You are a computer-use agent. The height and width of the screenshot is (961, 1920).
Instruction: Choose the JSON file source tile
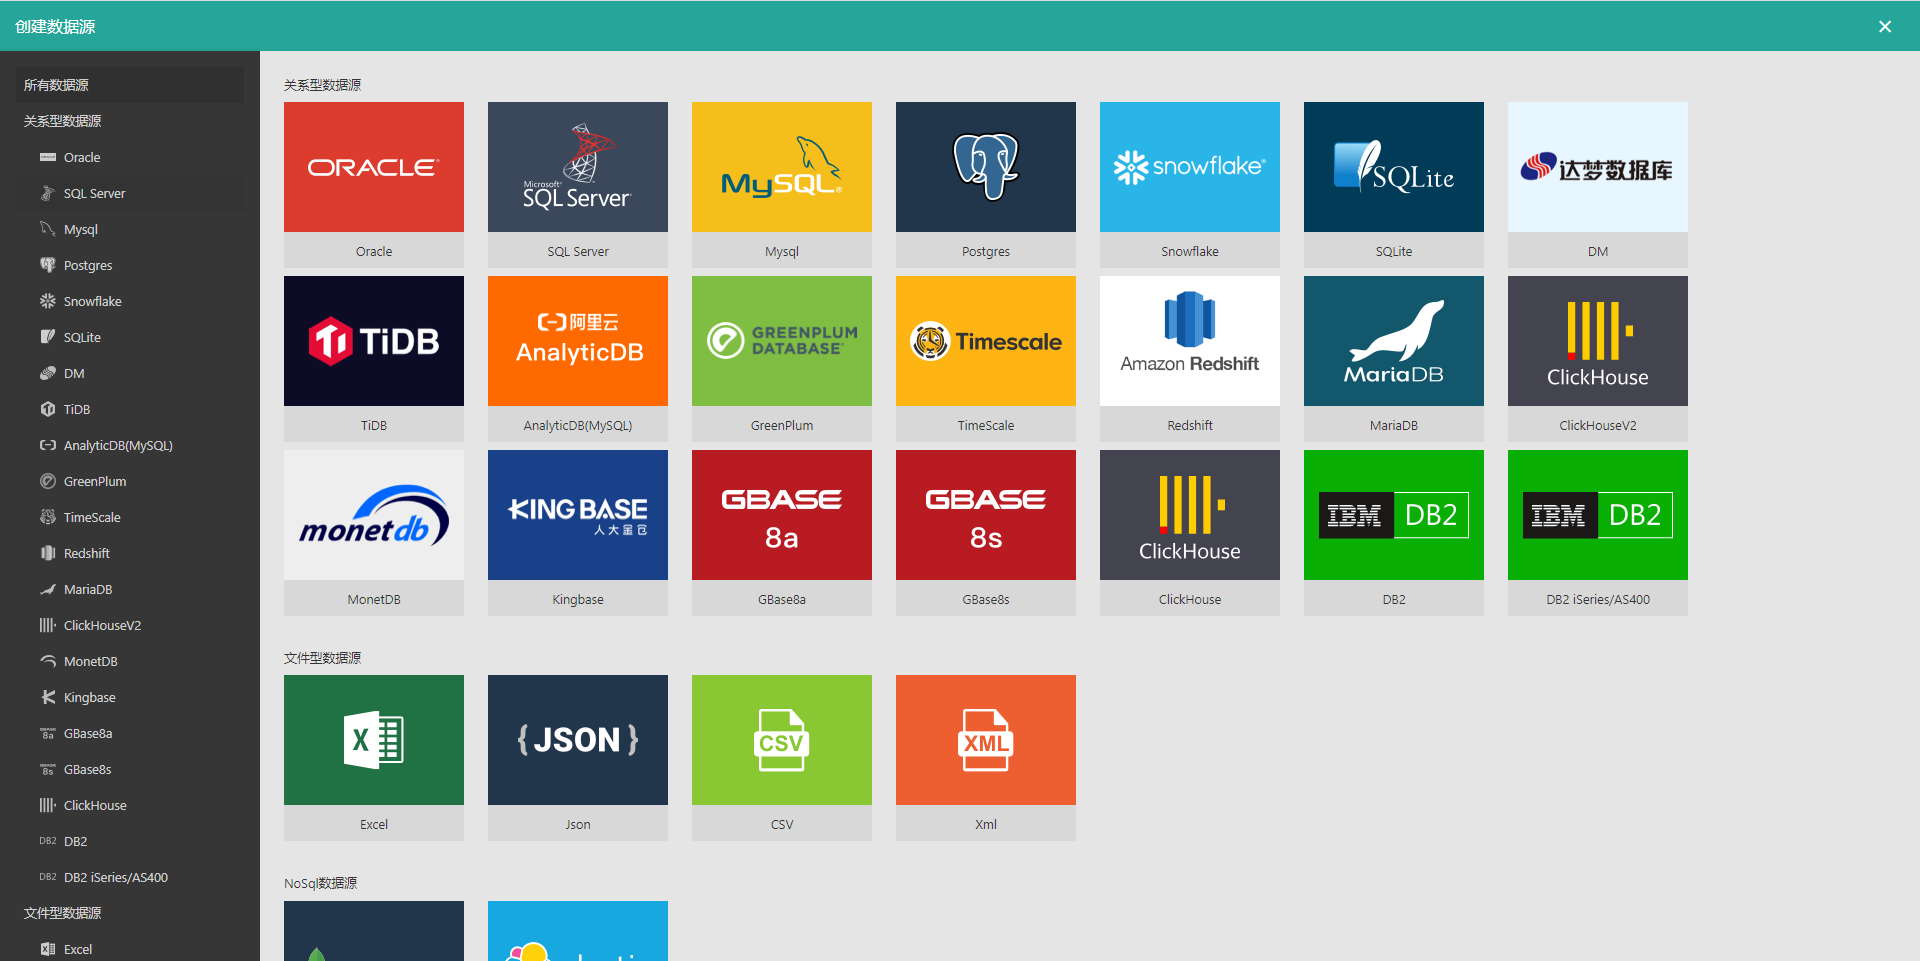coord(578,757)
